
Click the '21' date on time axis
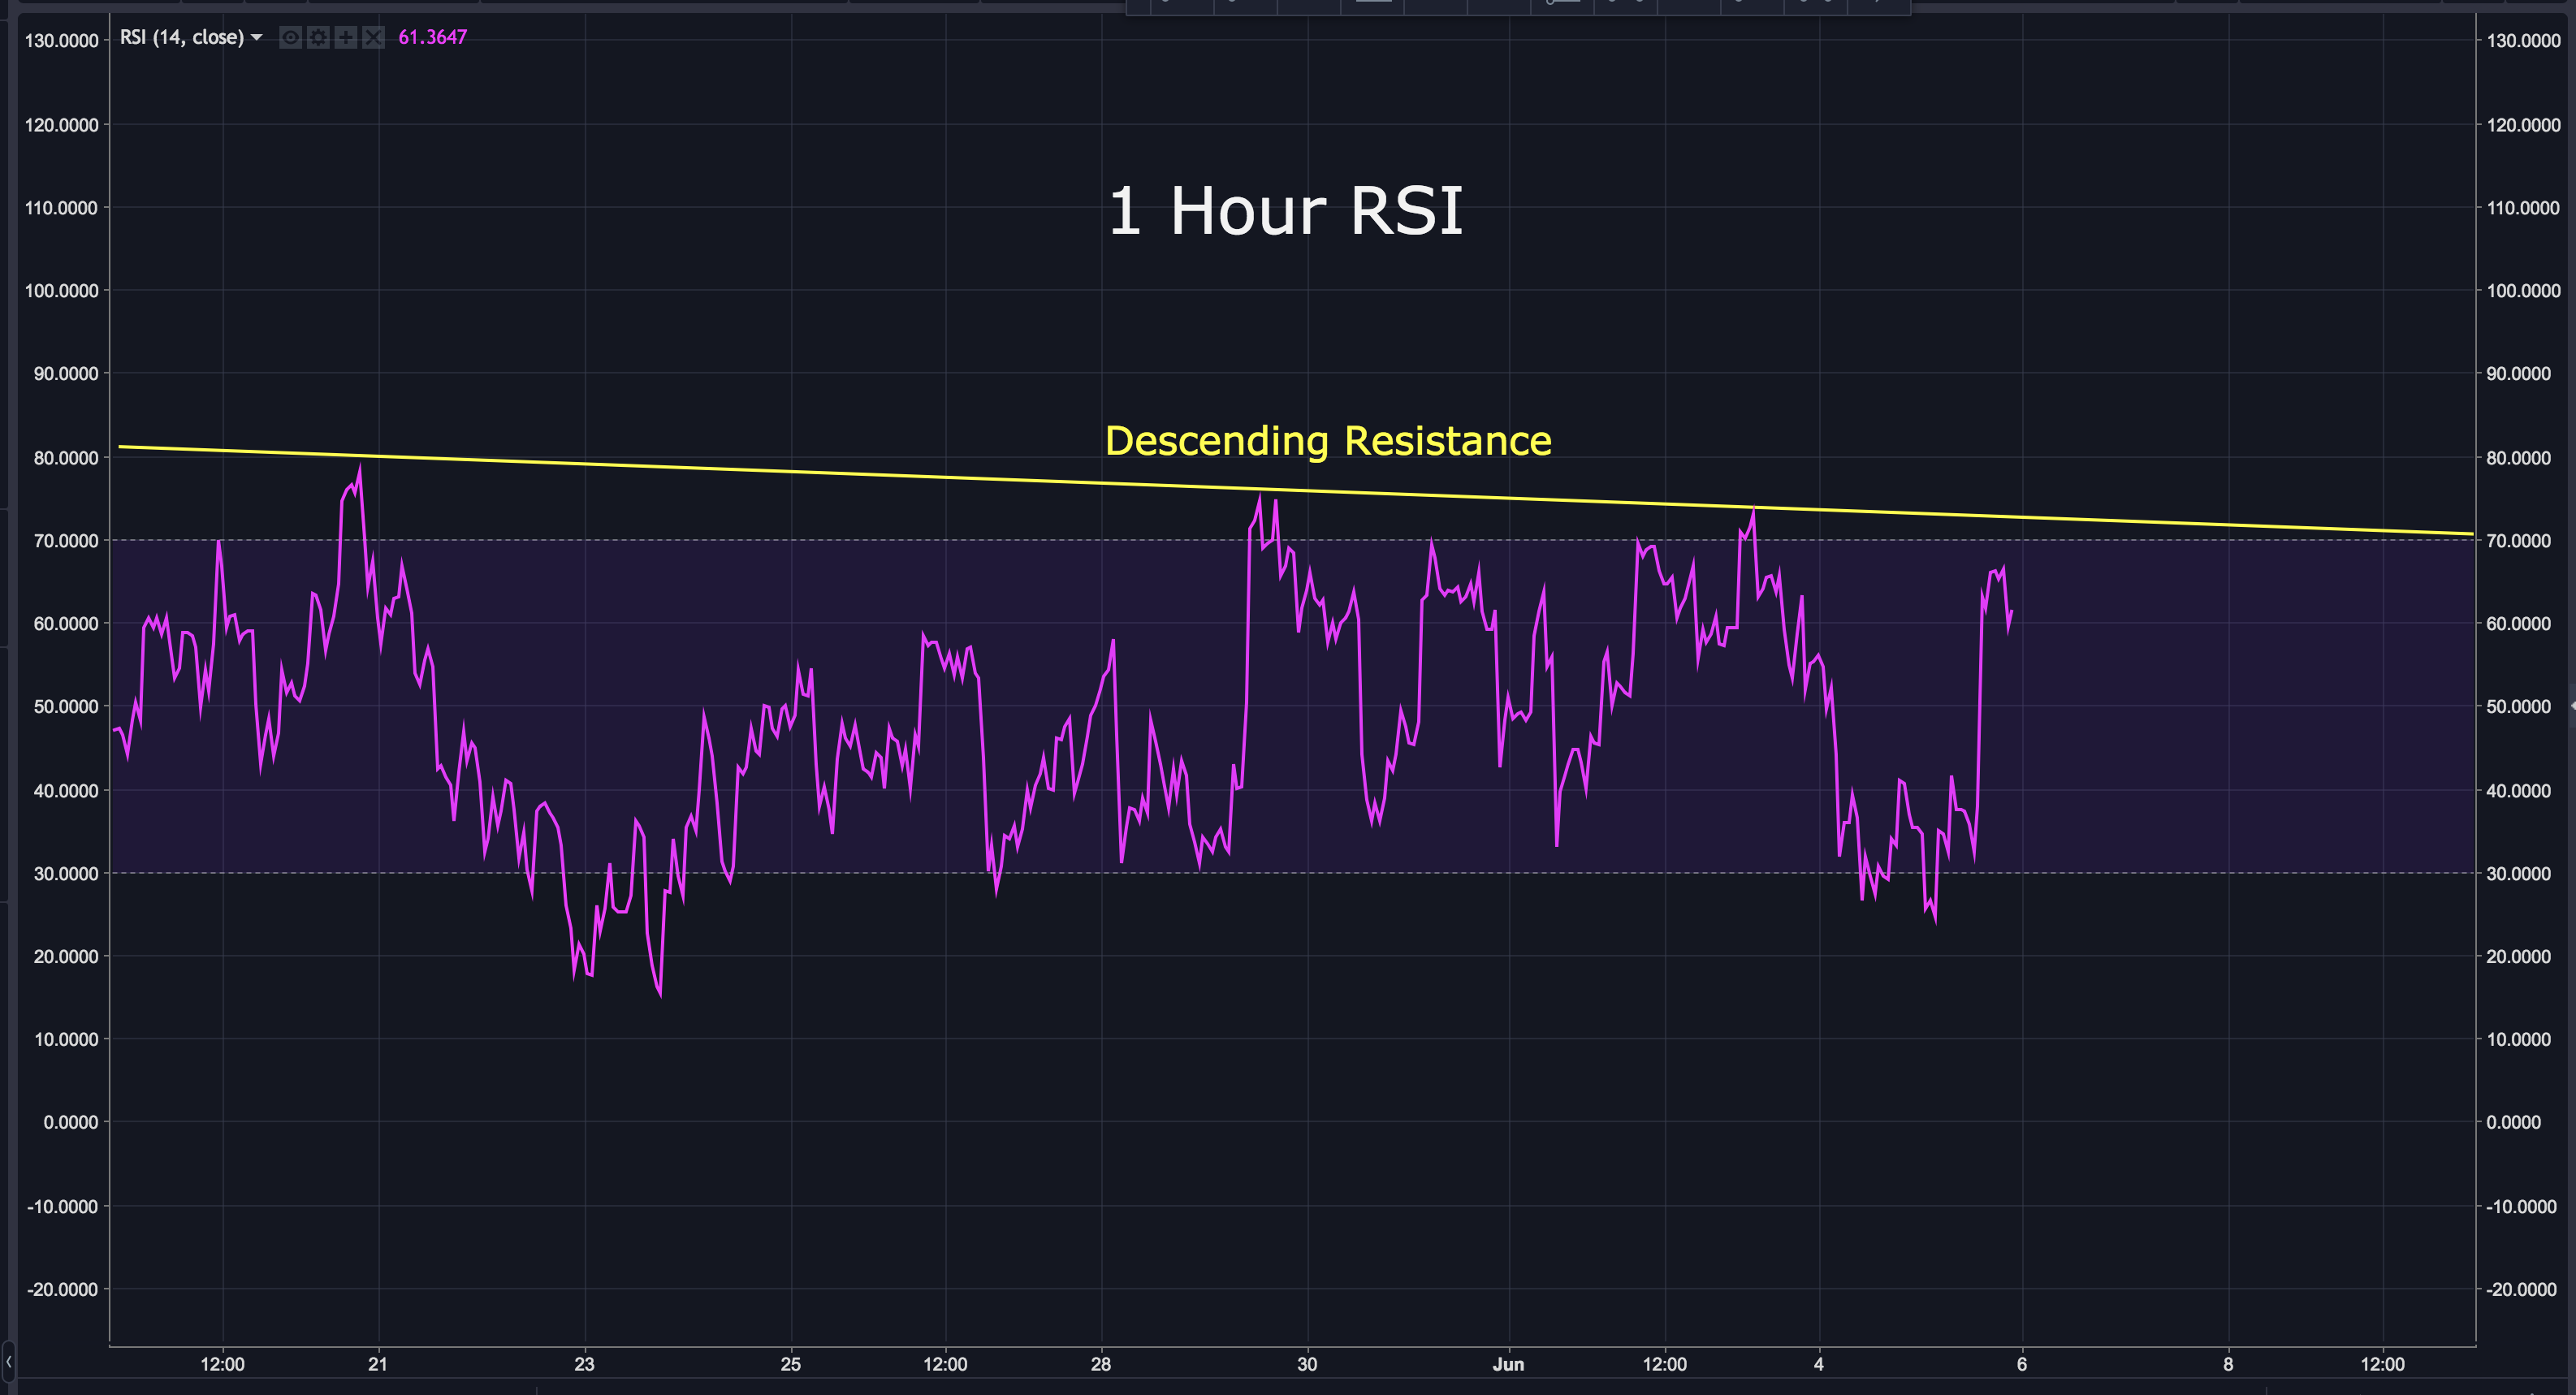(x=377, y=1364)
